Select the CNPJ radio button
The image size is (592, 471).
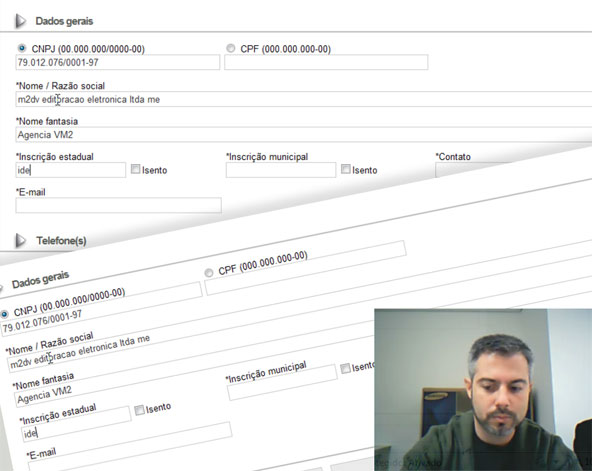tap(22, 48)
